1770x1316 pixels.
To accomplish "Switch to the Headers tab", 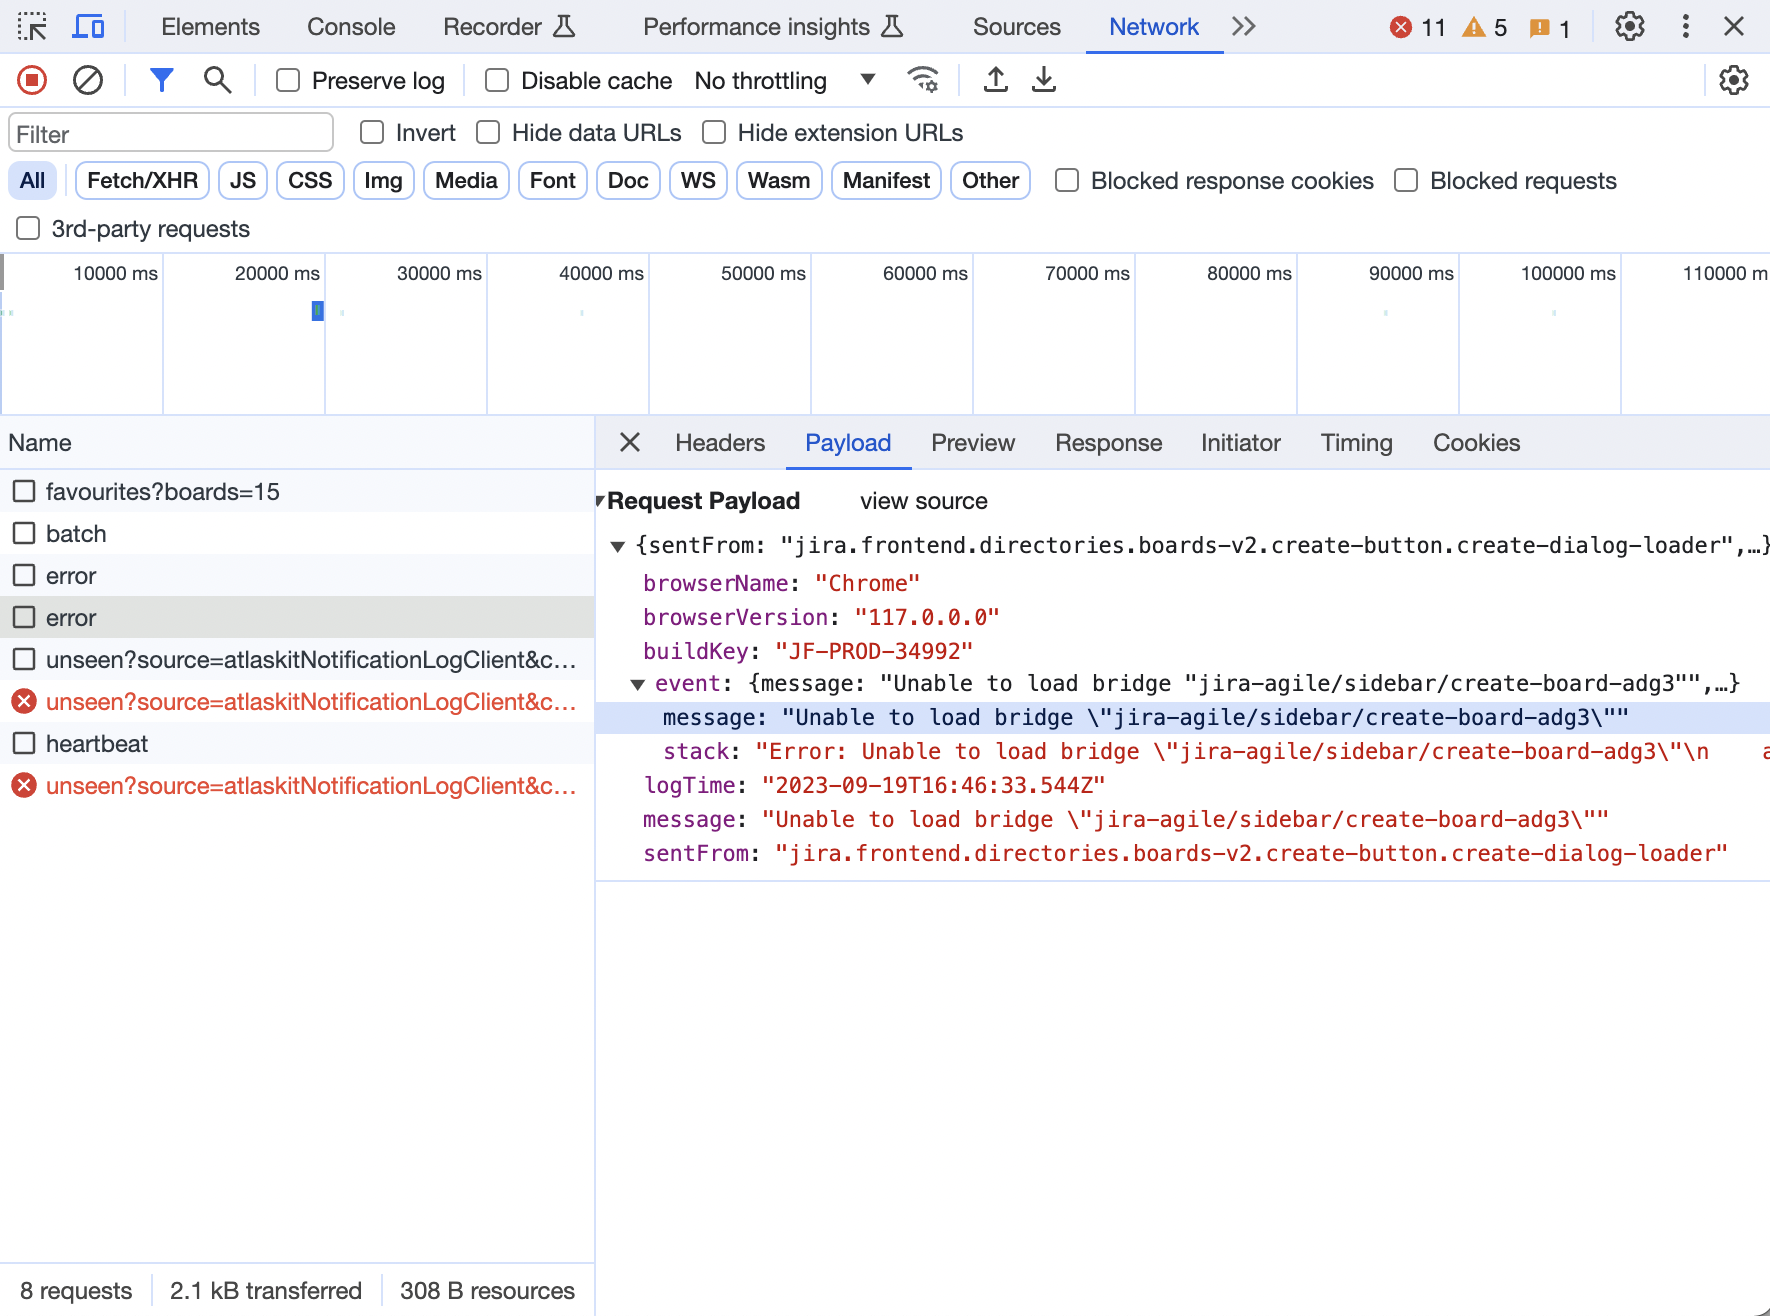I will 720,443.
